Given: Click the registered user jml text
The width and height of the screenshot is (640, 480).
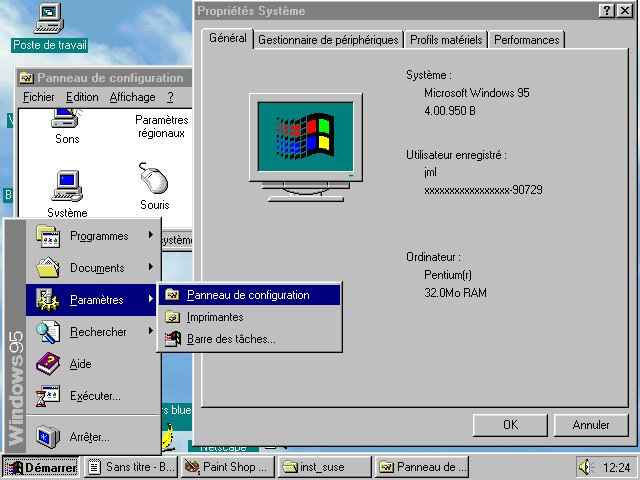Looking at the screenshot, I should tap(430, 172).
